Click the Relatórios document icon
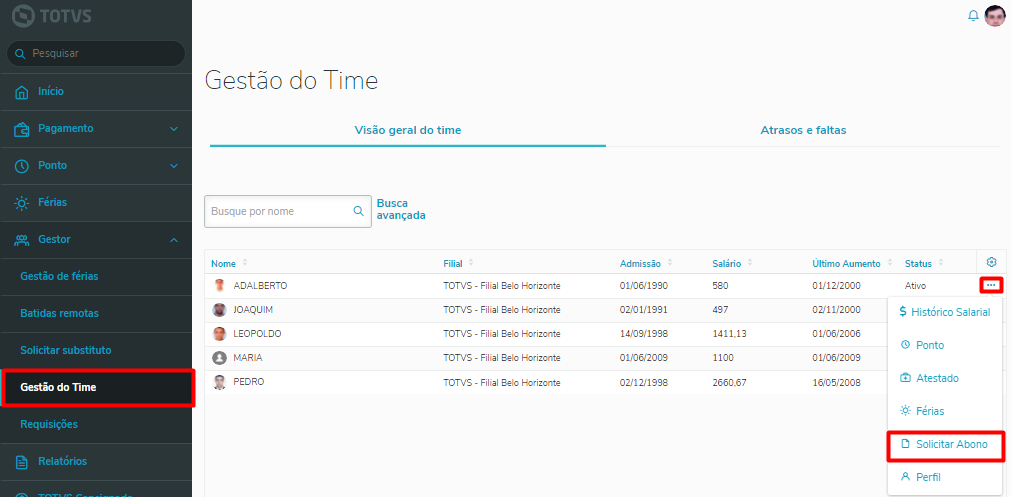The image size is (1011, 497). pos(21,462)
